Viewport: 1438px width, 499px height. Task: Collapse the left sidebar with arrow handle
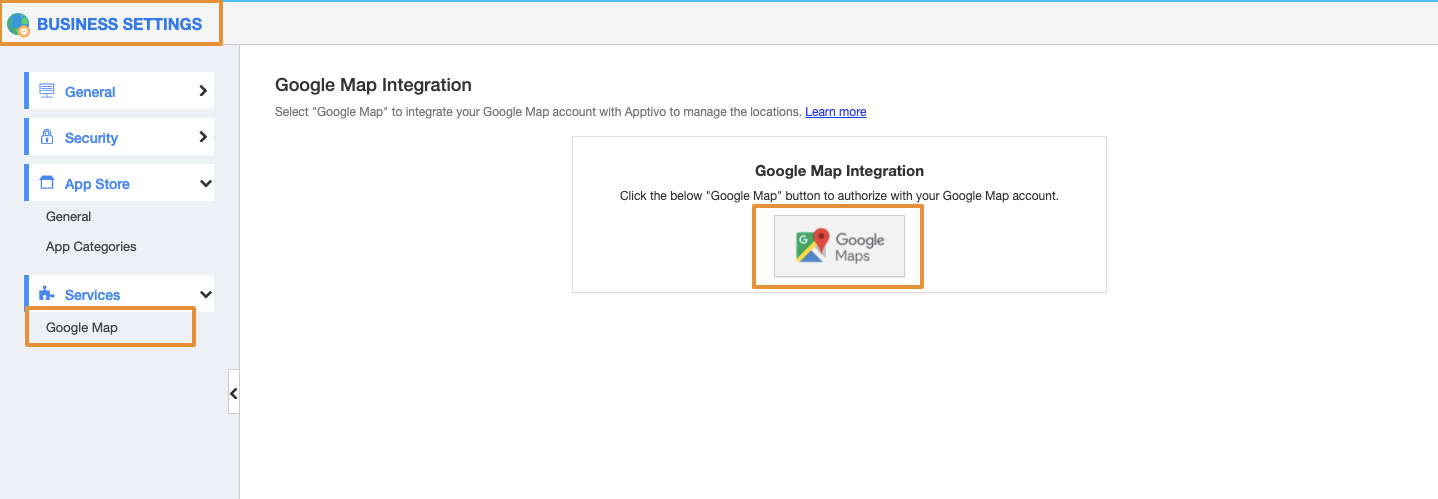coord(234,393)
